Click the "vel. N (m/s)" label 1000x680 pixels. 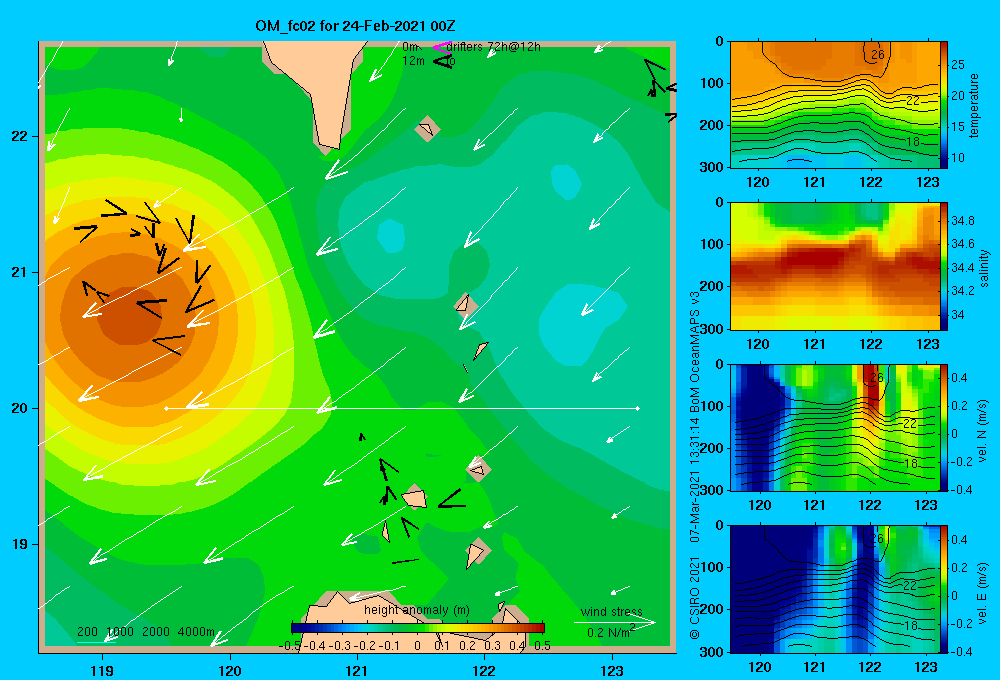click(983, 431)
